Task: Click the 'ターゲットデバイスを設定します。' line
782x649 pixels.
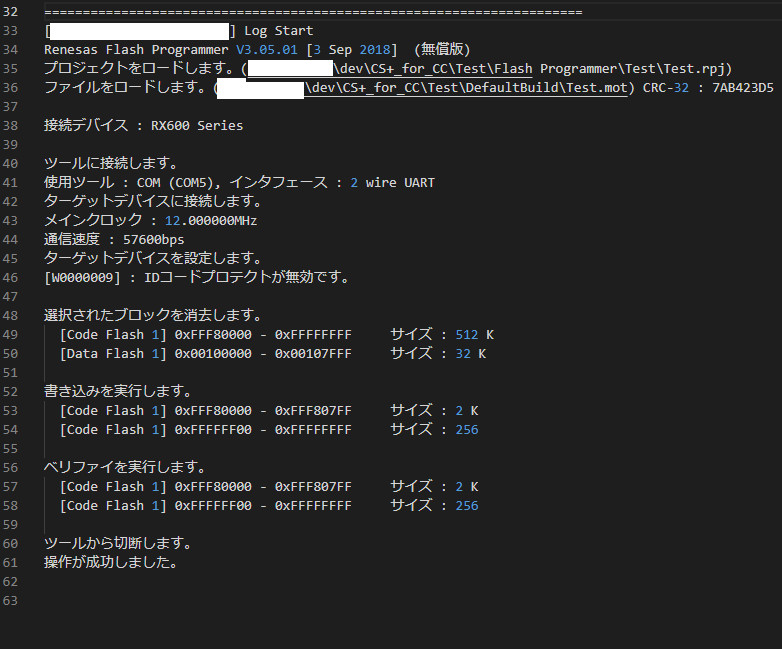Action: (153, 258)
